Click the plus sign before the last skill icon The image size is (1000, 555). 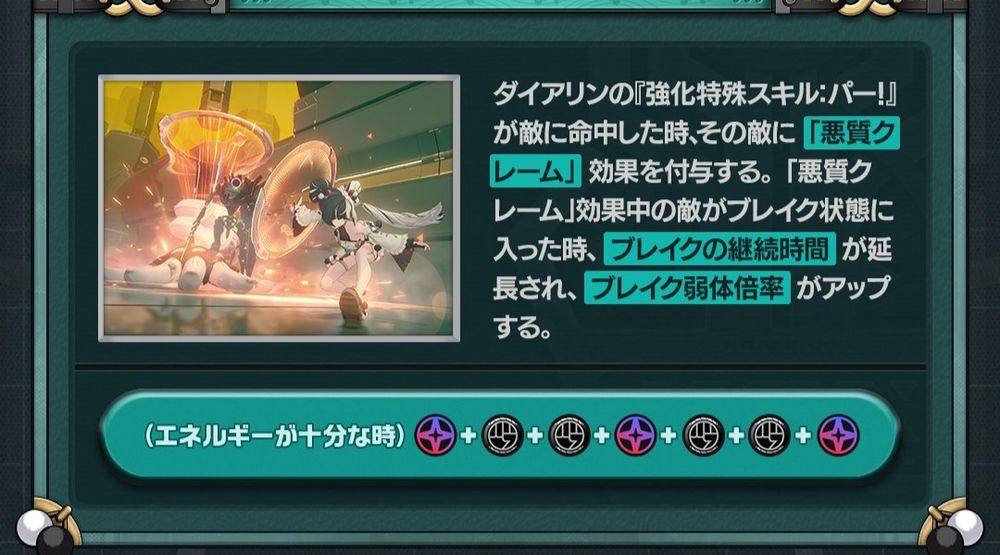[804, 436]
